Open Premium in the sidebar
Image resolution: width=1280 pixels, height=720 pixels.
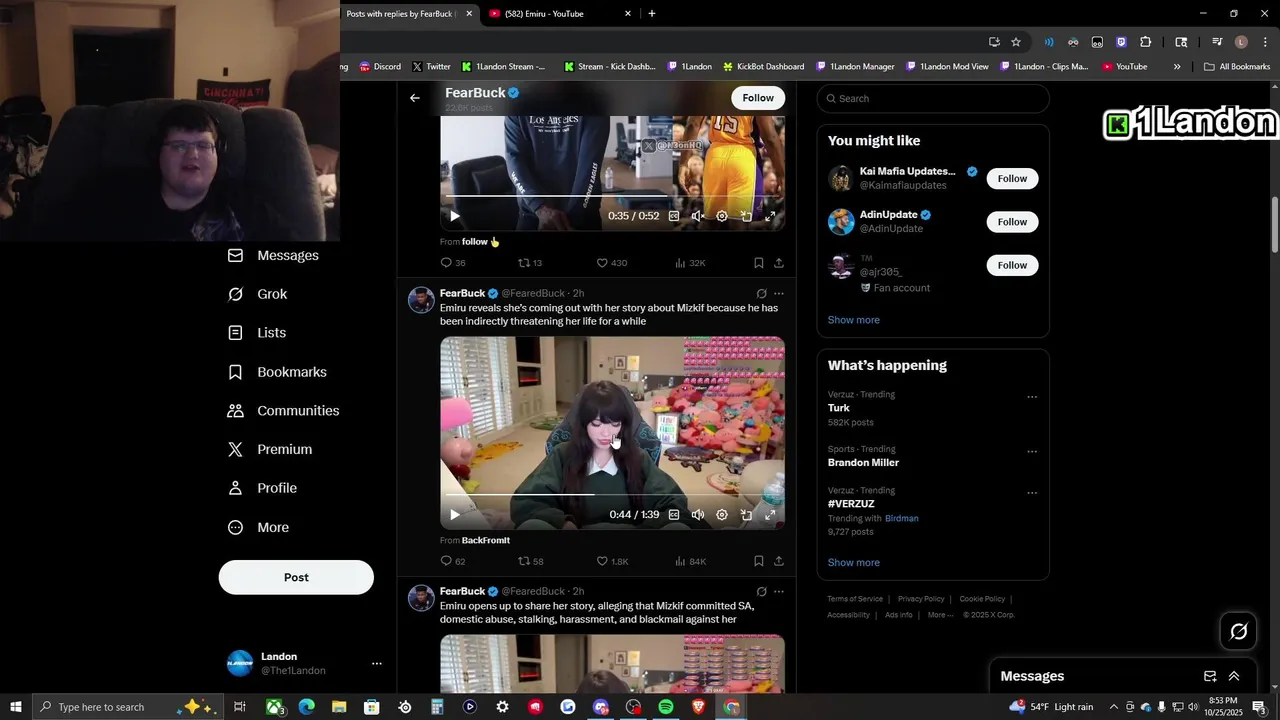click(x=270, y=450)
